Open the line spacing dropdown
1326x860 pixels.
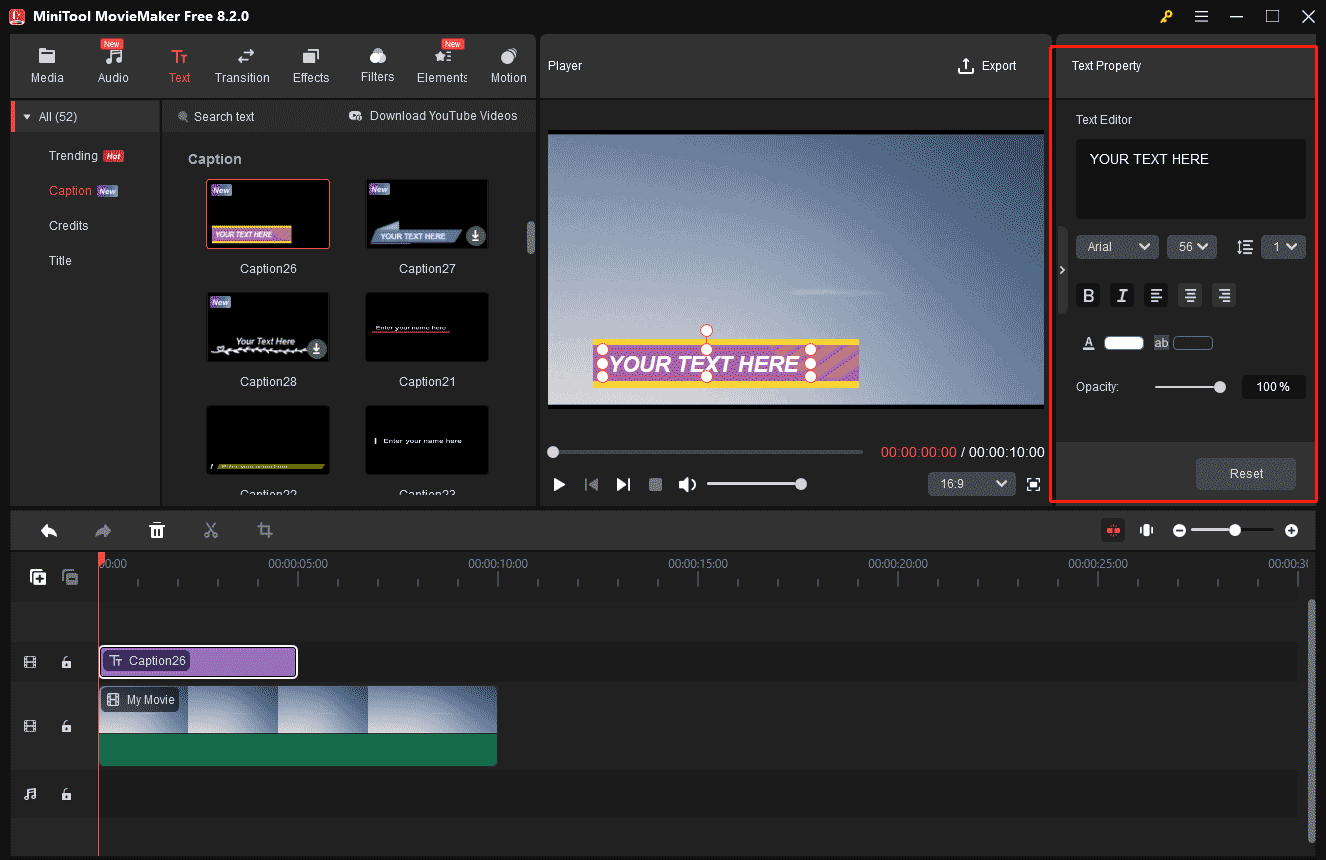pyautogui.click(x=1283, y=247)
